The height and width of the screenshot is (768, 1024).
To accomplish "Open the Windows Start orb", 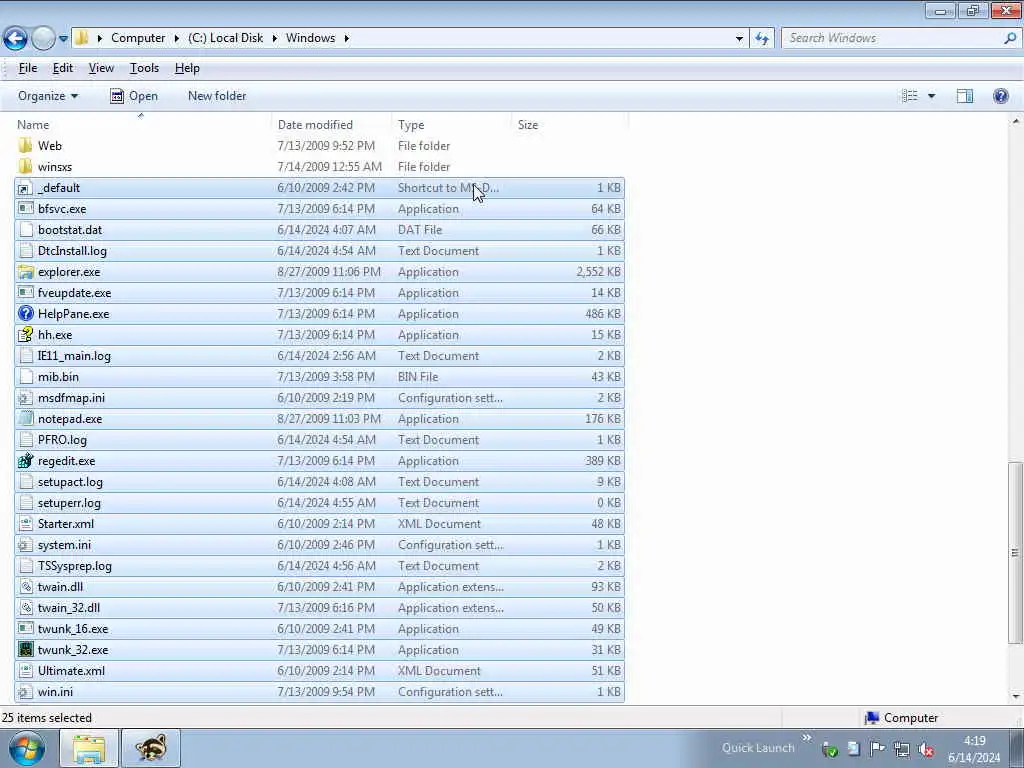I will (27, 749).
